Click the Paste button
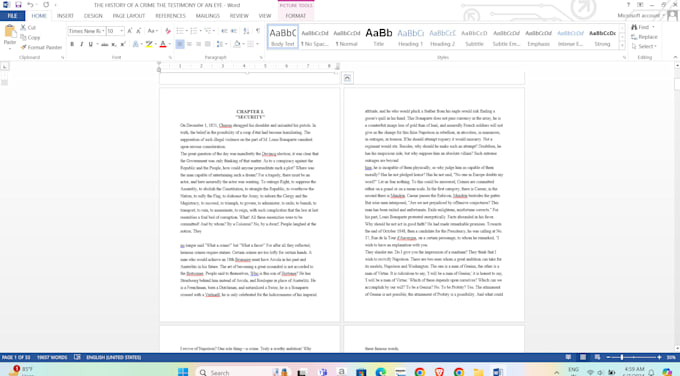The width and height of the screenshot is (680, 376). click(x=10, y=36)
